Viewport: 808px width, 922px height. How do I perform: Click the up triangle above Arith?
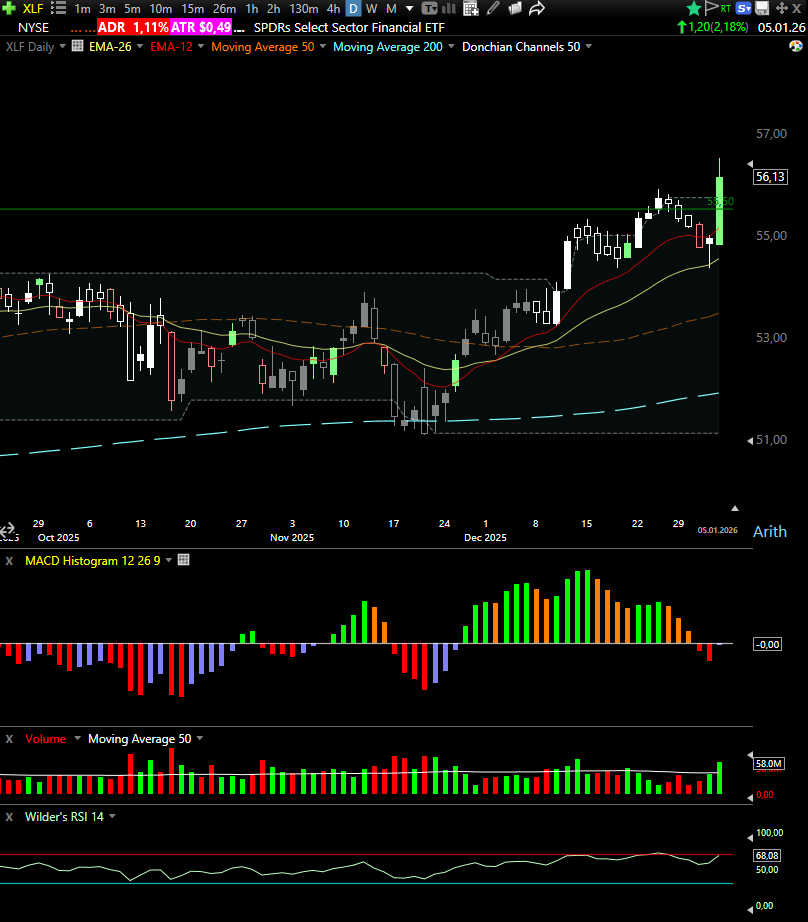(x=734, y=508)
